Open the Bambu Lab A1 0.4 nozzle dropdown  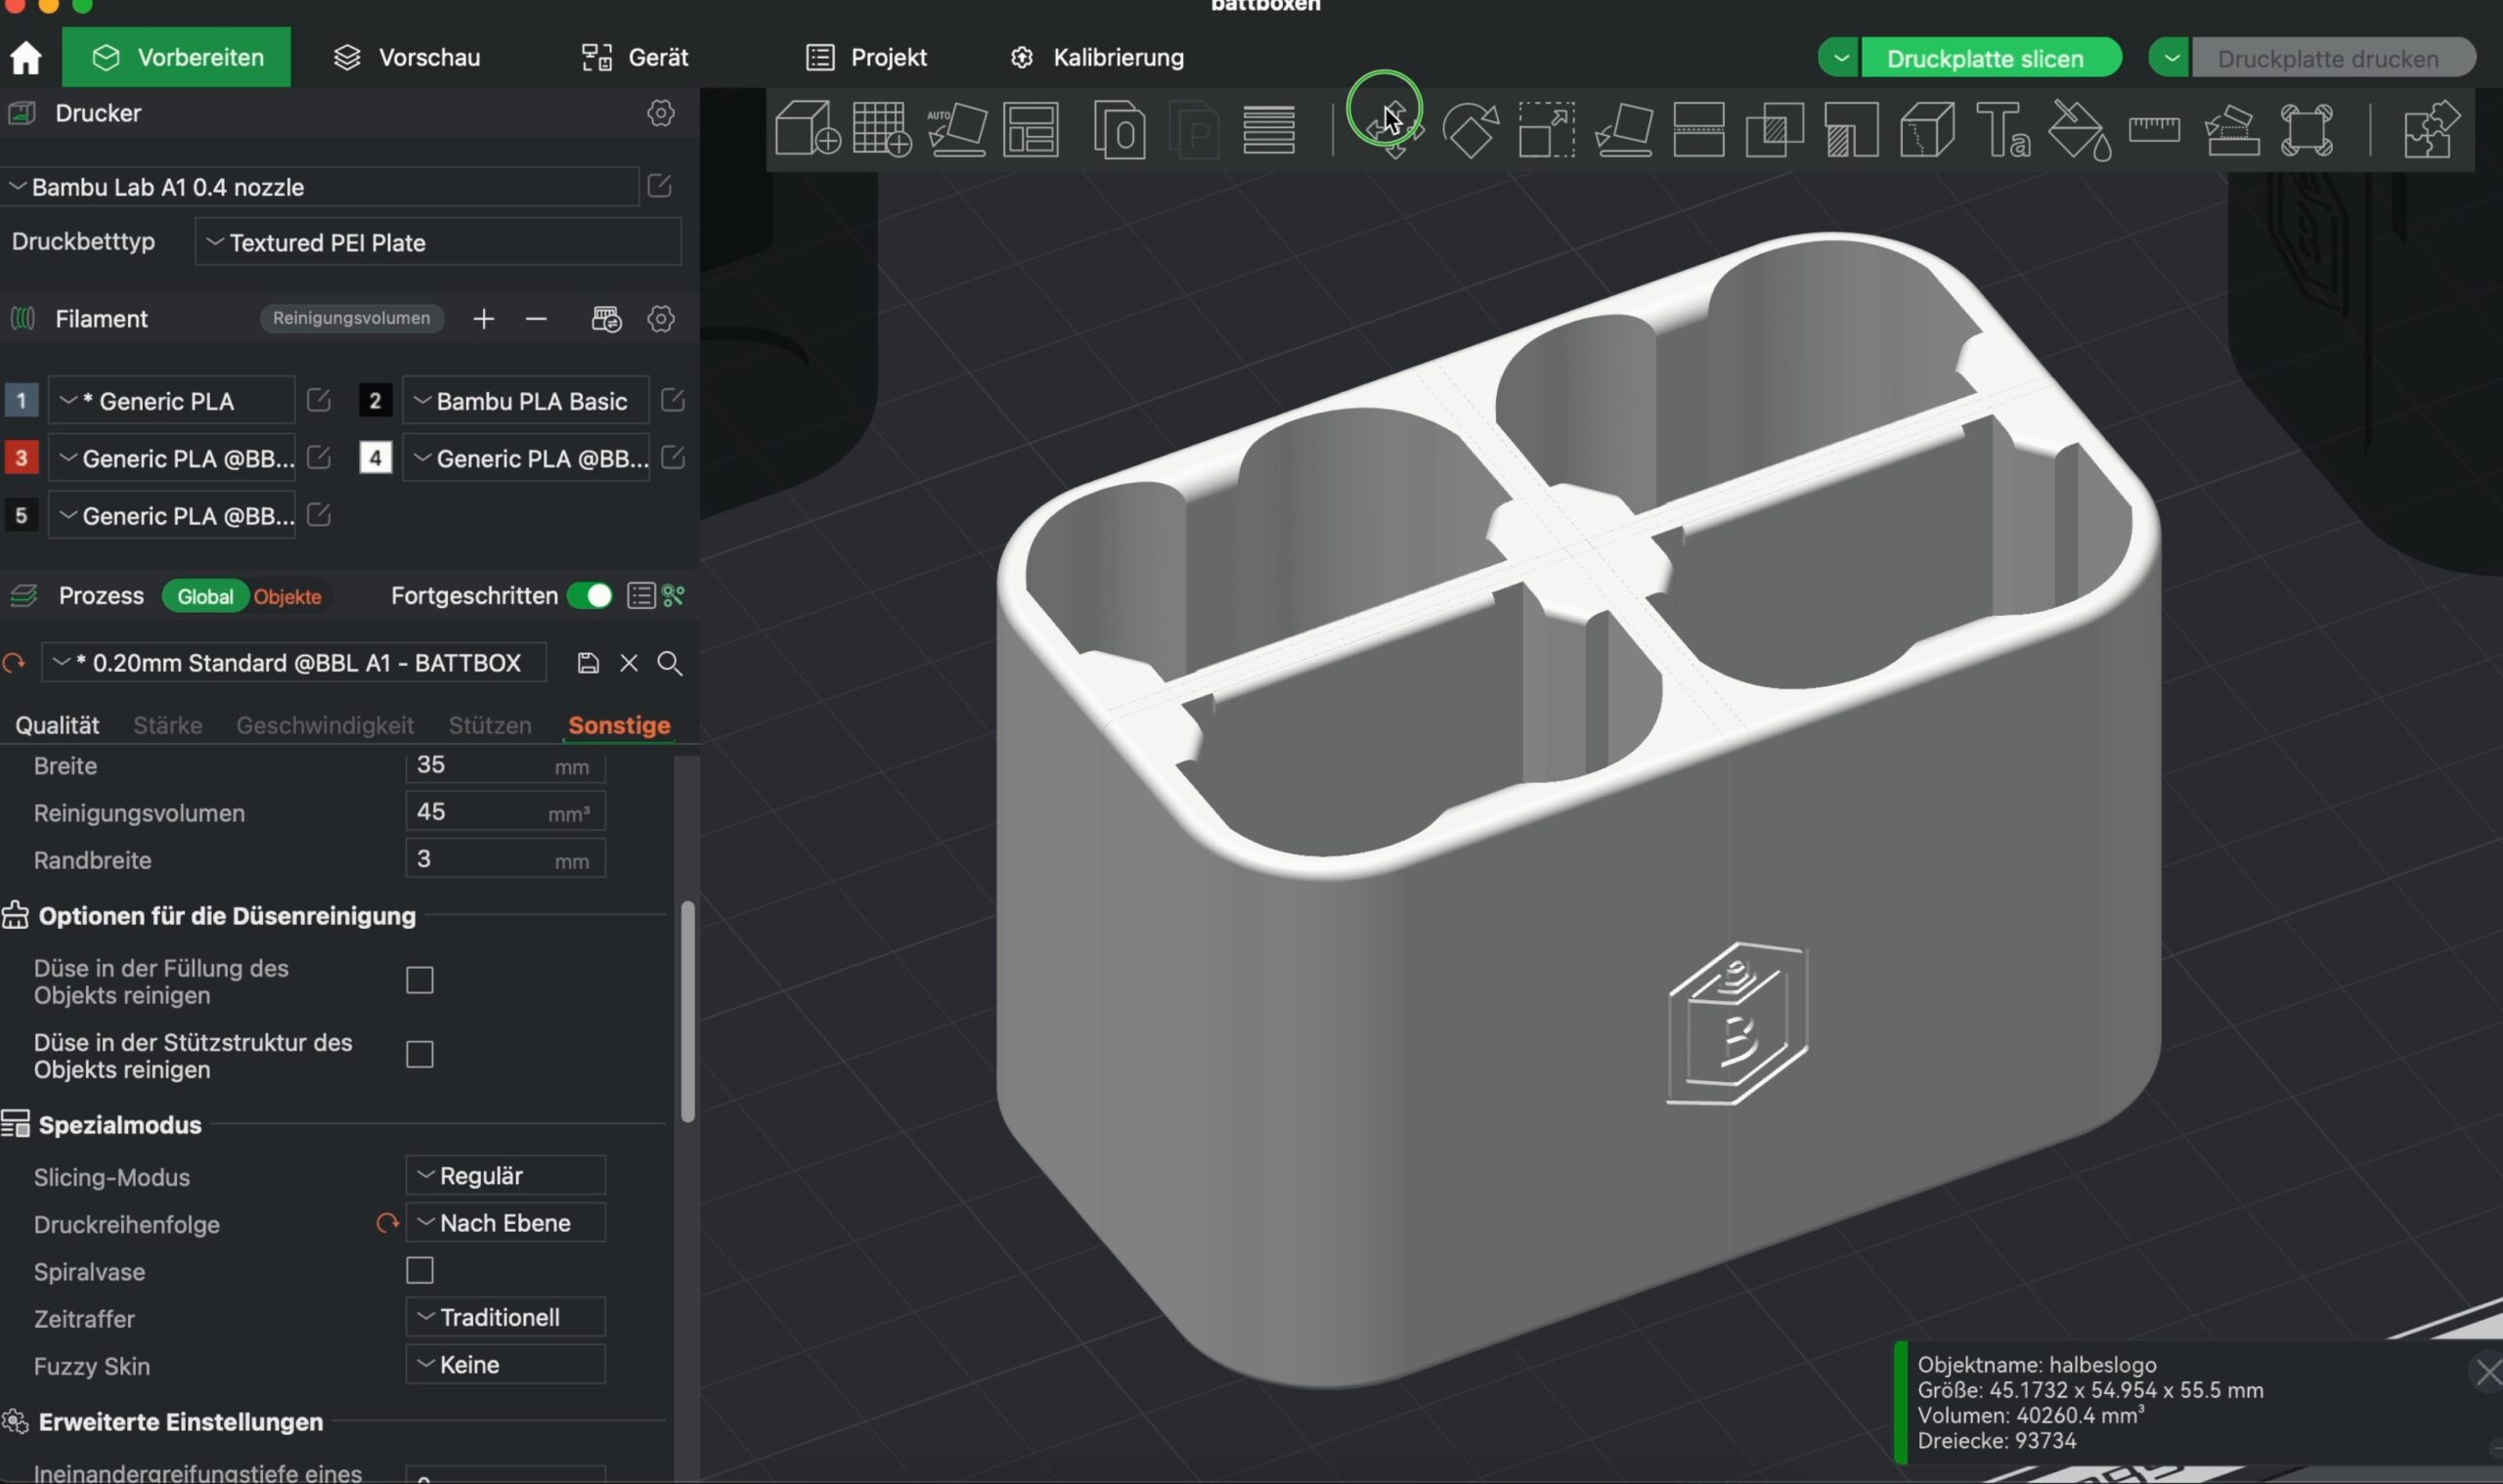click(x=320, y=187)
